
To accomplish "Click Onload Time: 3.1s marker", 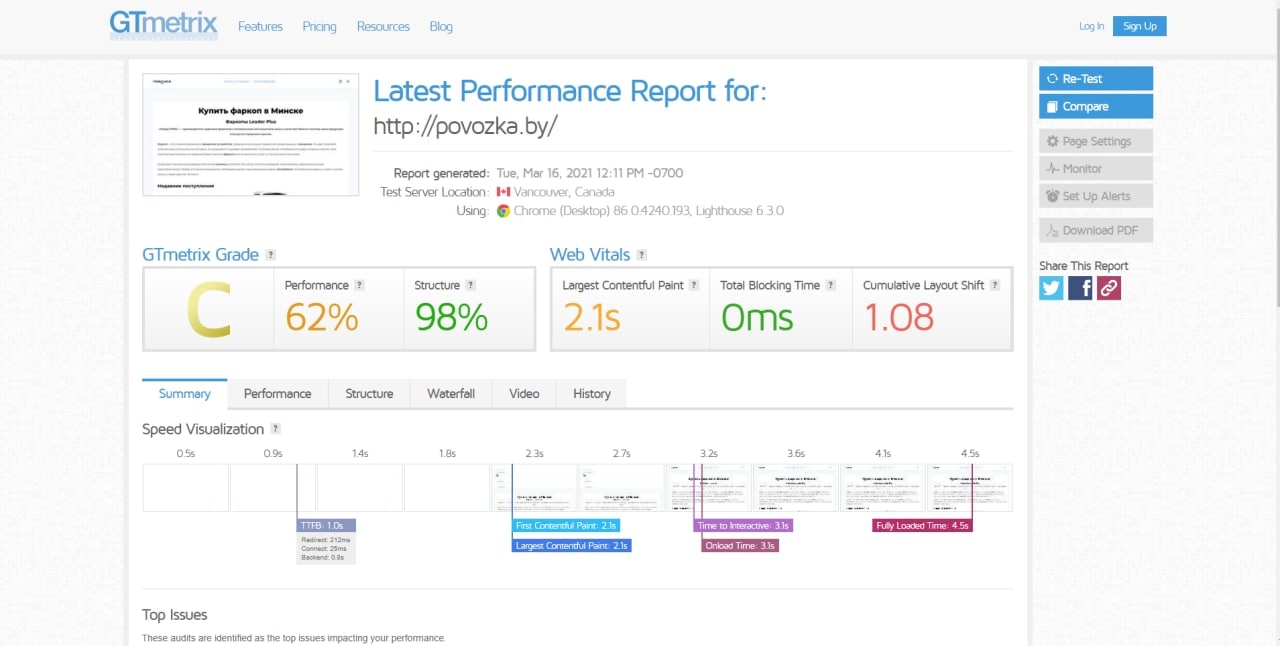I will [x=741, y=546].
